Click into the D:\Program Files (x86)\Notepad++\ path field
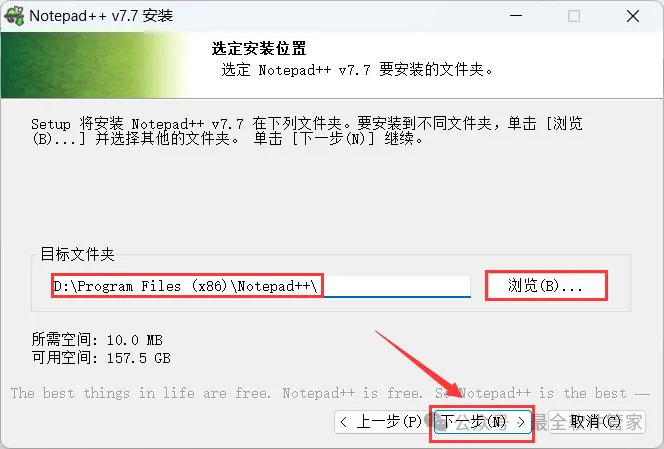This screenshot has height=449, width=664. (261, 286)
